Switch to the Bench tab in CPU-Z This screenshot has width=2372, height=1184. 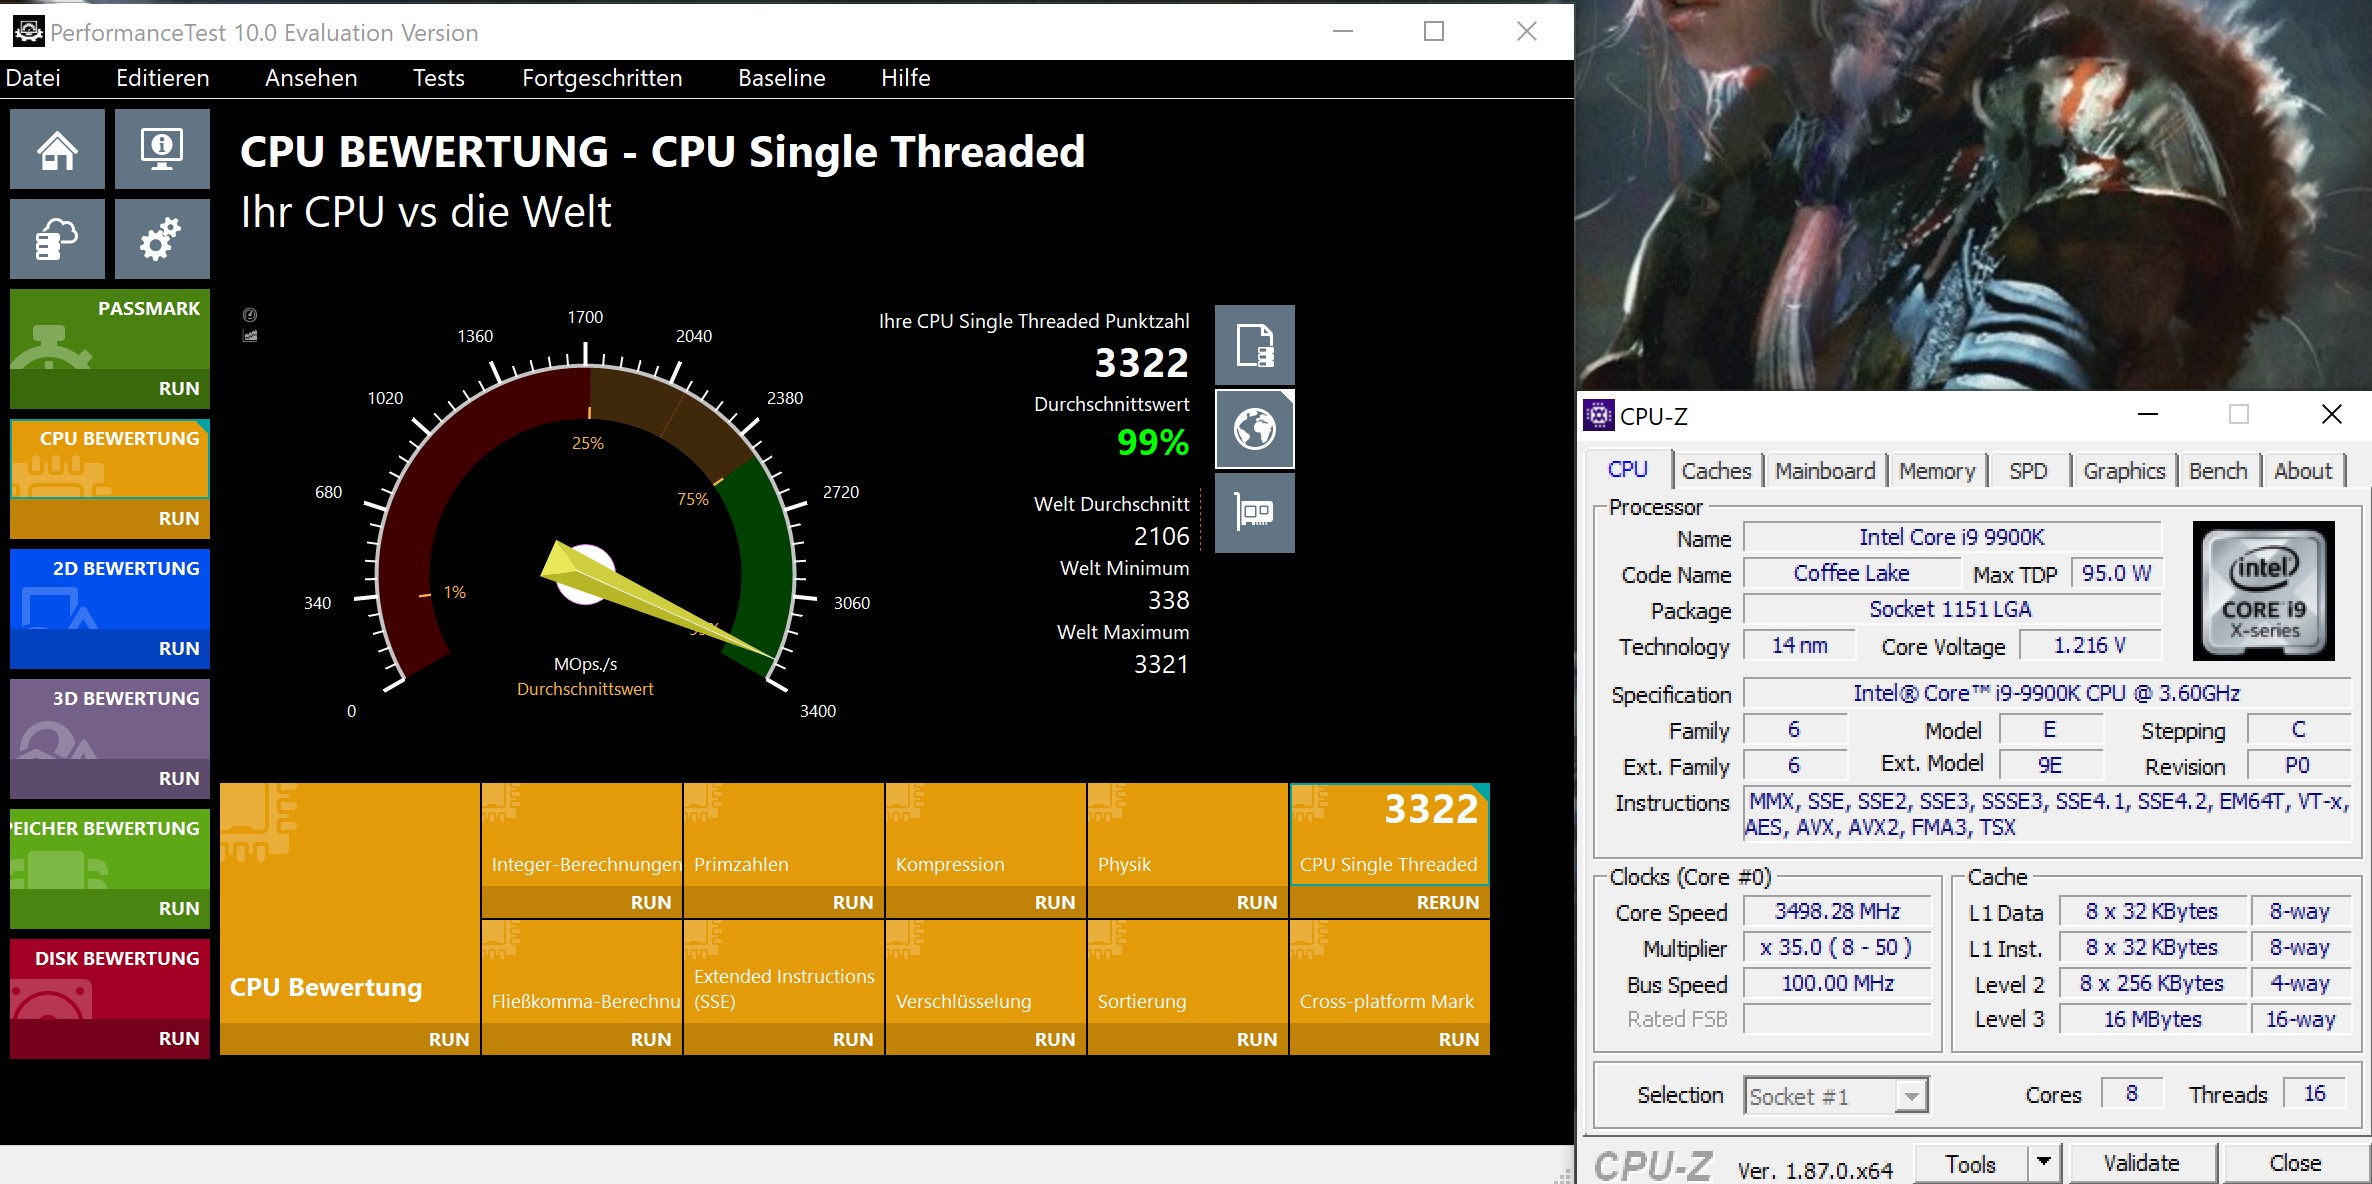click(2218, 471)
